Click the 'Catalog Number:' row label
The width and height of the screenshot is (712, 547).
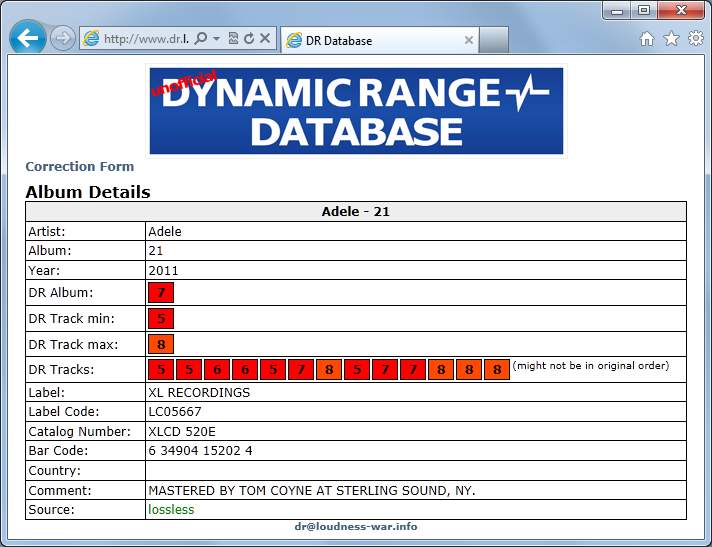[x=79, y=431]
